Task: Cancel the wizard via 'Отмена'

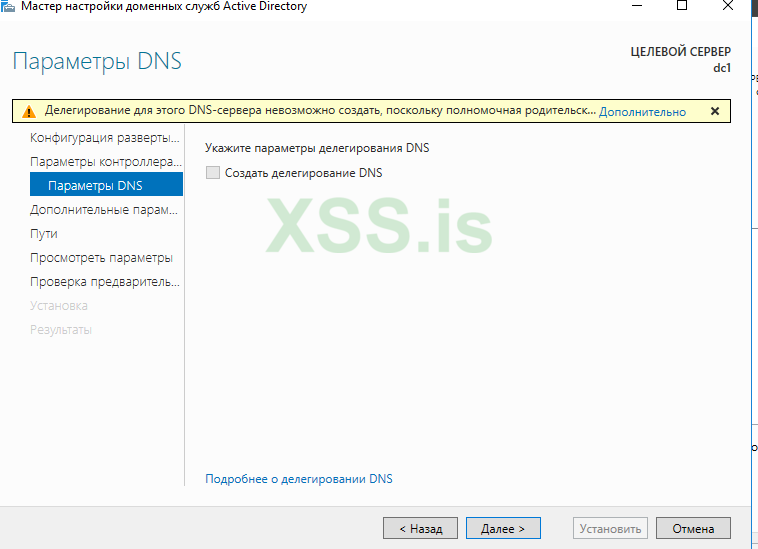Action: point(693,528)
